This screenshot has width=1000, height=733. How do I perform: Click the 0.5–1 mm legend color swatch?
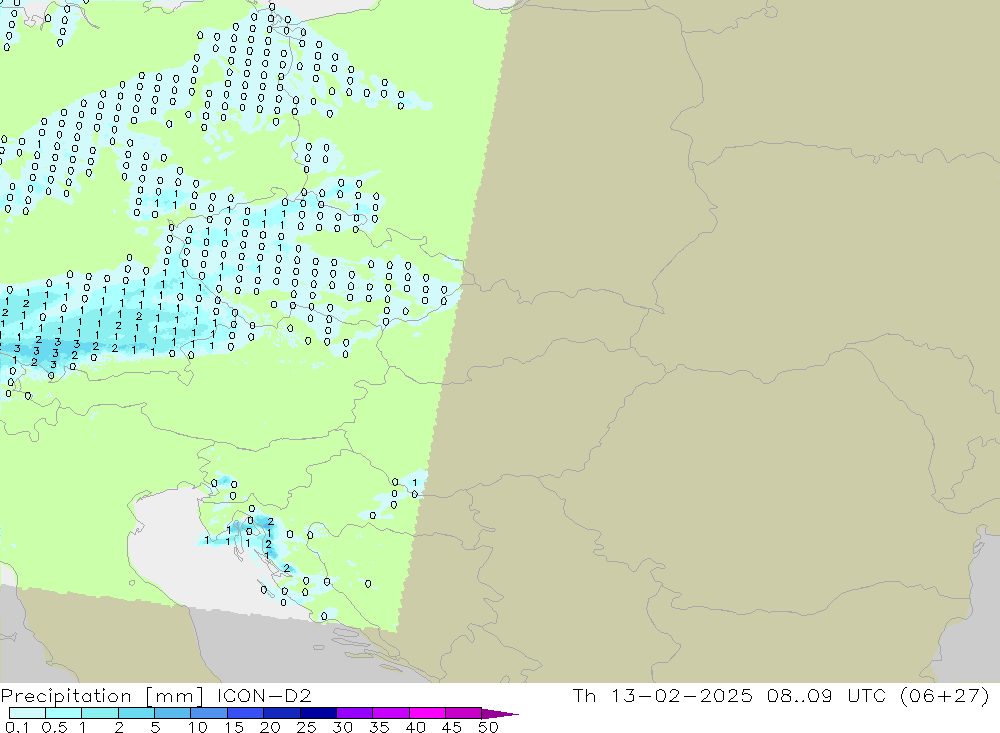(x=64, y=713)
